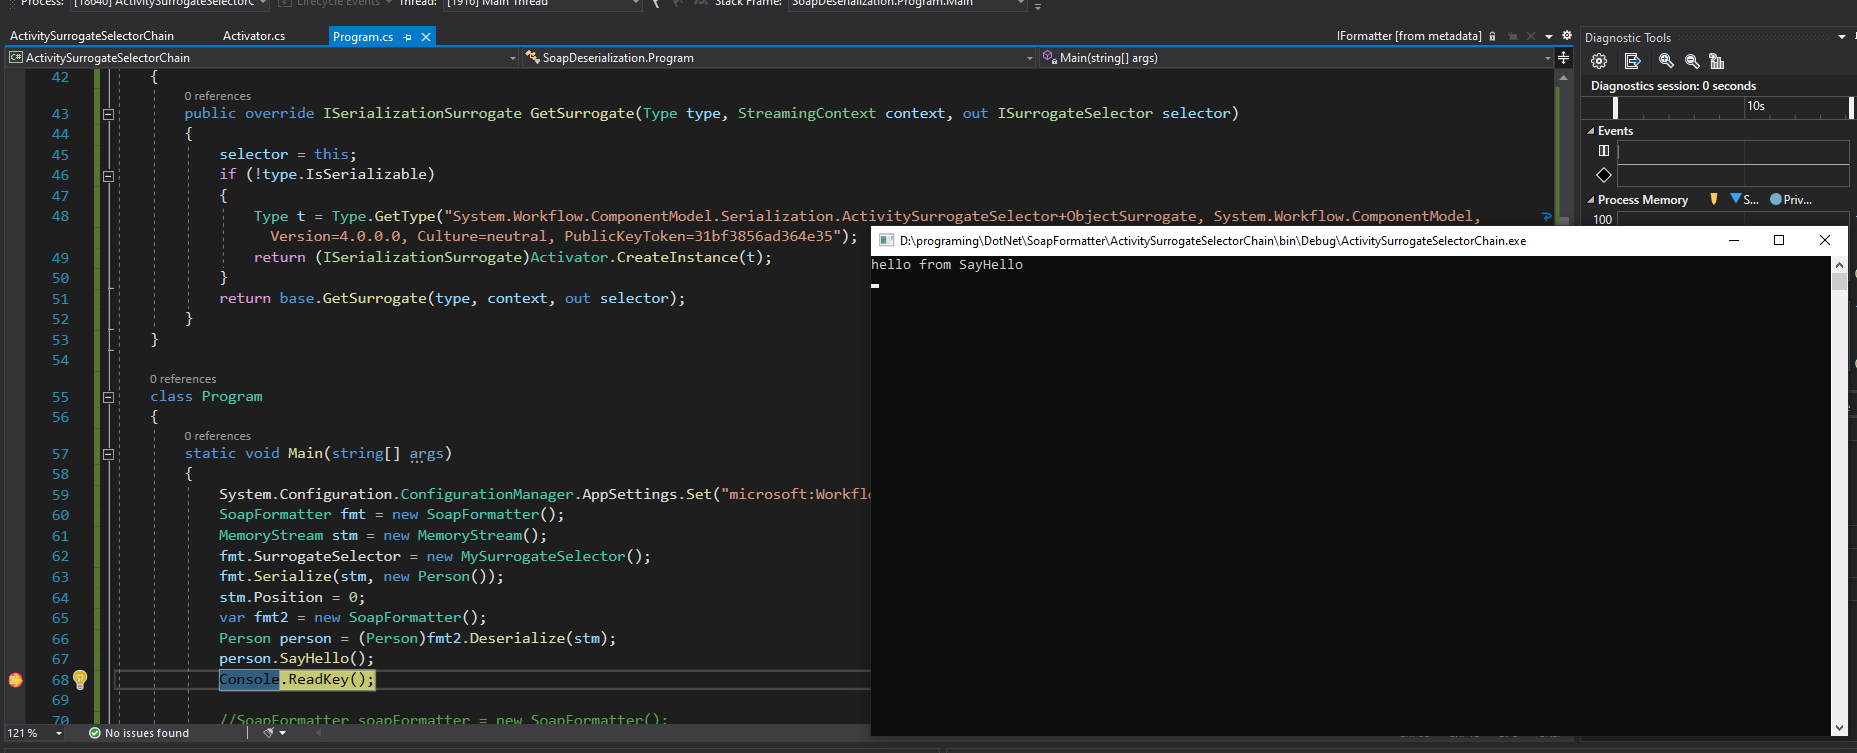
Task: Click the left timeline selection handle
Action: pyautogui.click(x=1616, y=107)
